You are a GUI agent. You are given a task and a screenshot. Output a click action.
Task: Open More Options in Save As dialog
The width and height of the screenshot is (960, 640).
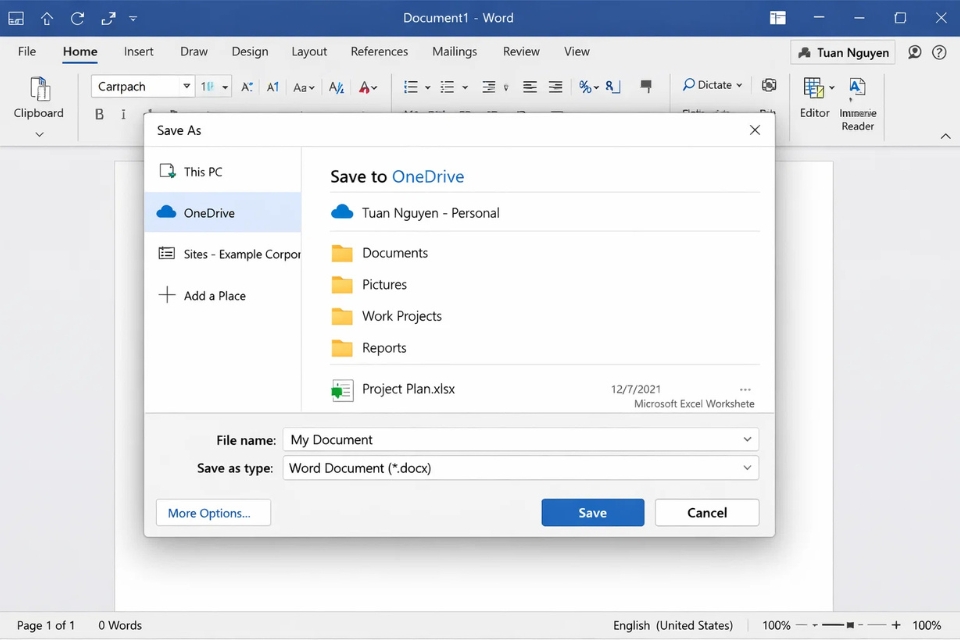(212, 512)
